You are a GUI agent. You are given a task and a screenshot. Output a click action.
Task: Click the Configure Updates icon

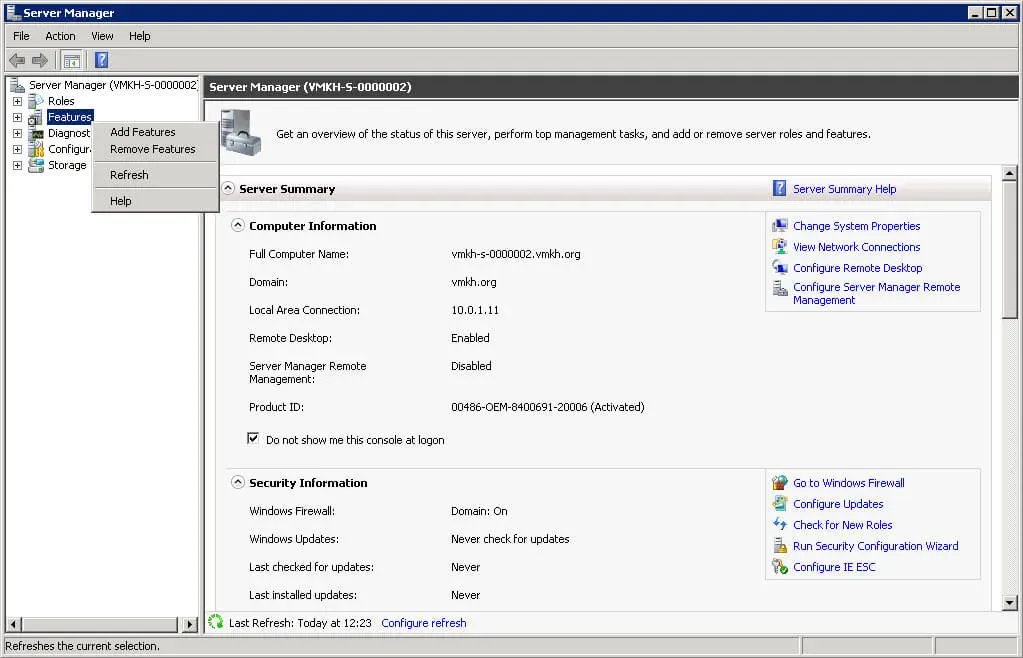pos(780,503)
